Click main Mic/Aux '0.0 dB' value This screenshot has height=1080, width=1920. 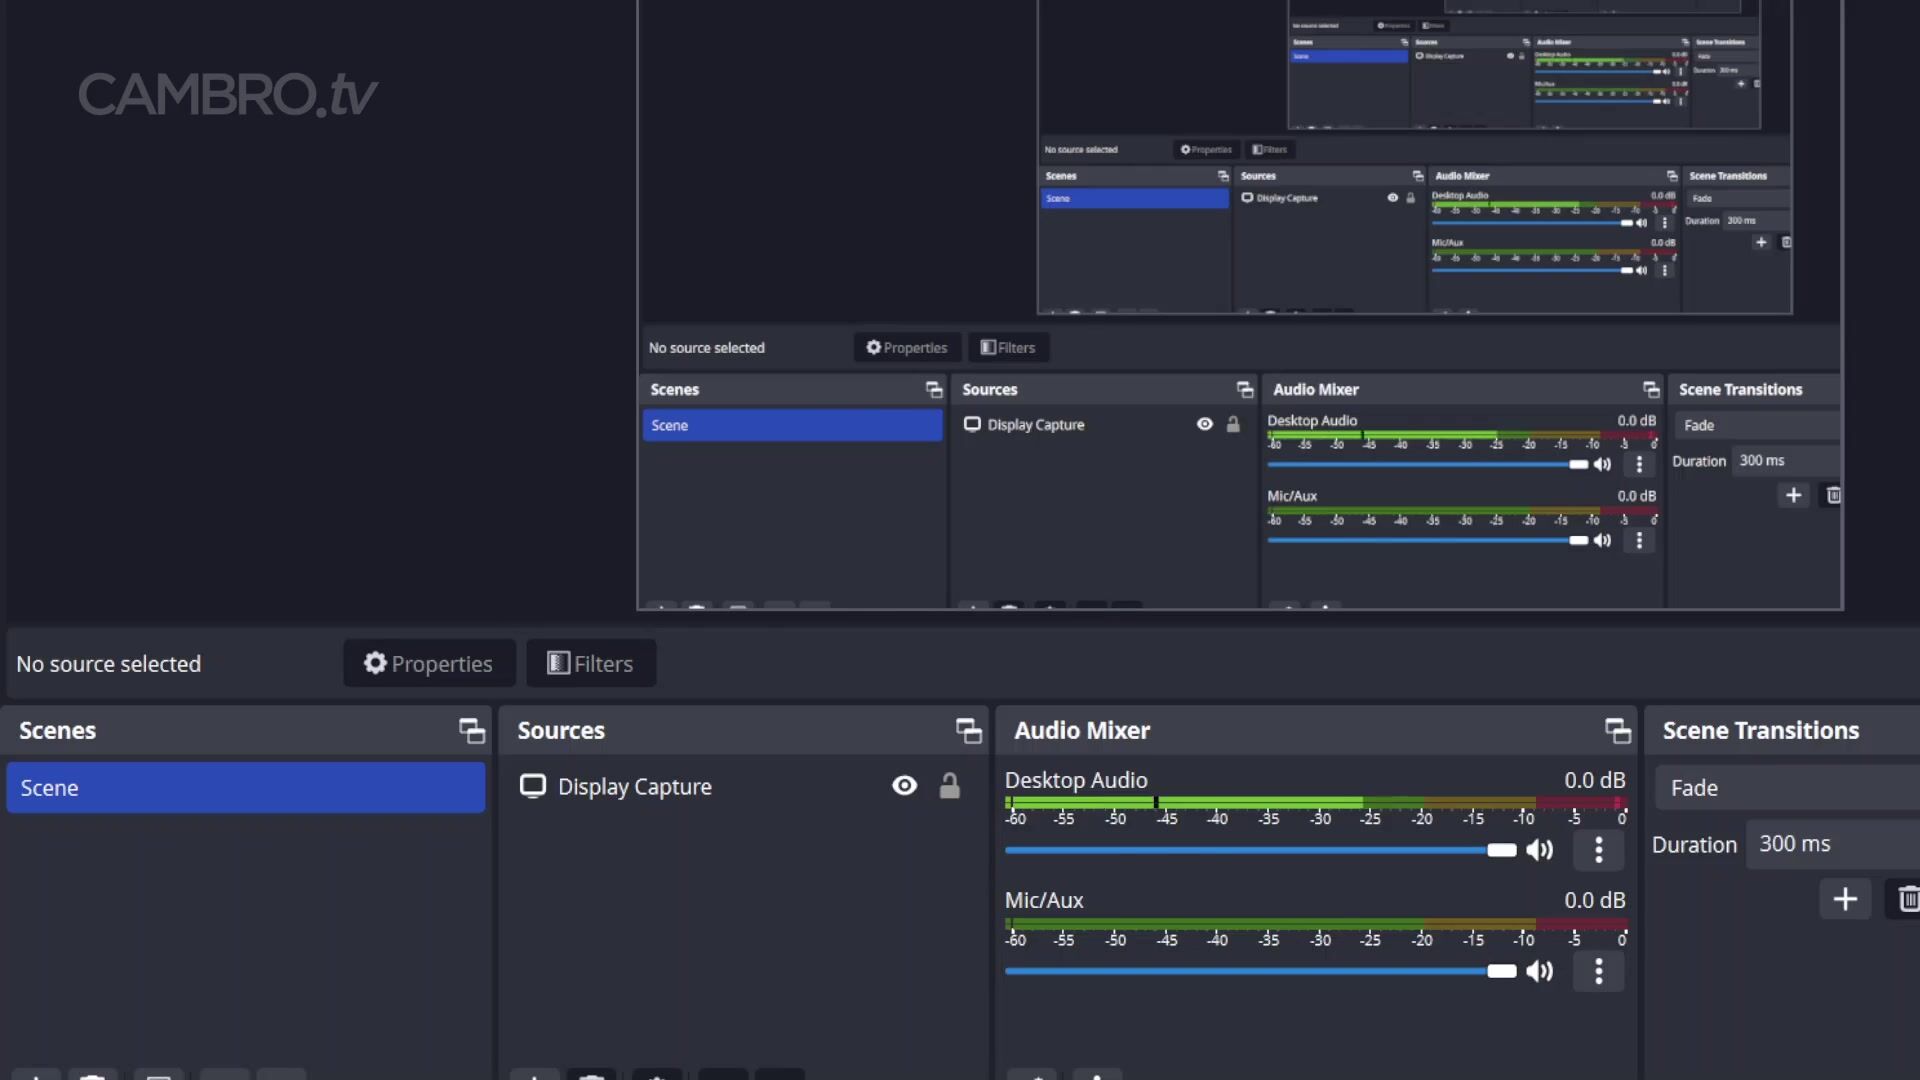tap(1594, 901)
